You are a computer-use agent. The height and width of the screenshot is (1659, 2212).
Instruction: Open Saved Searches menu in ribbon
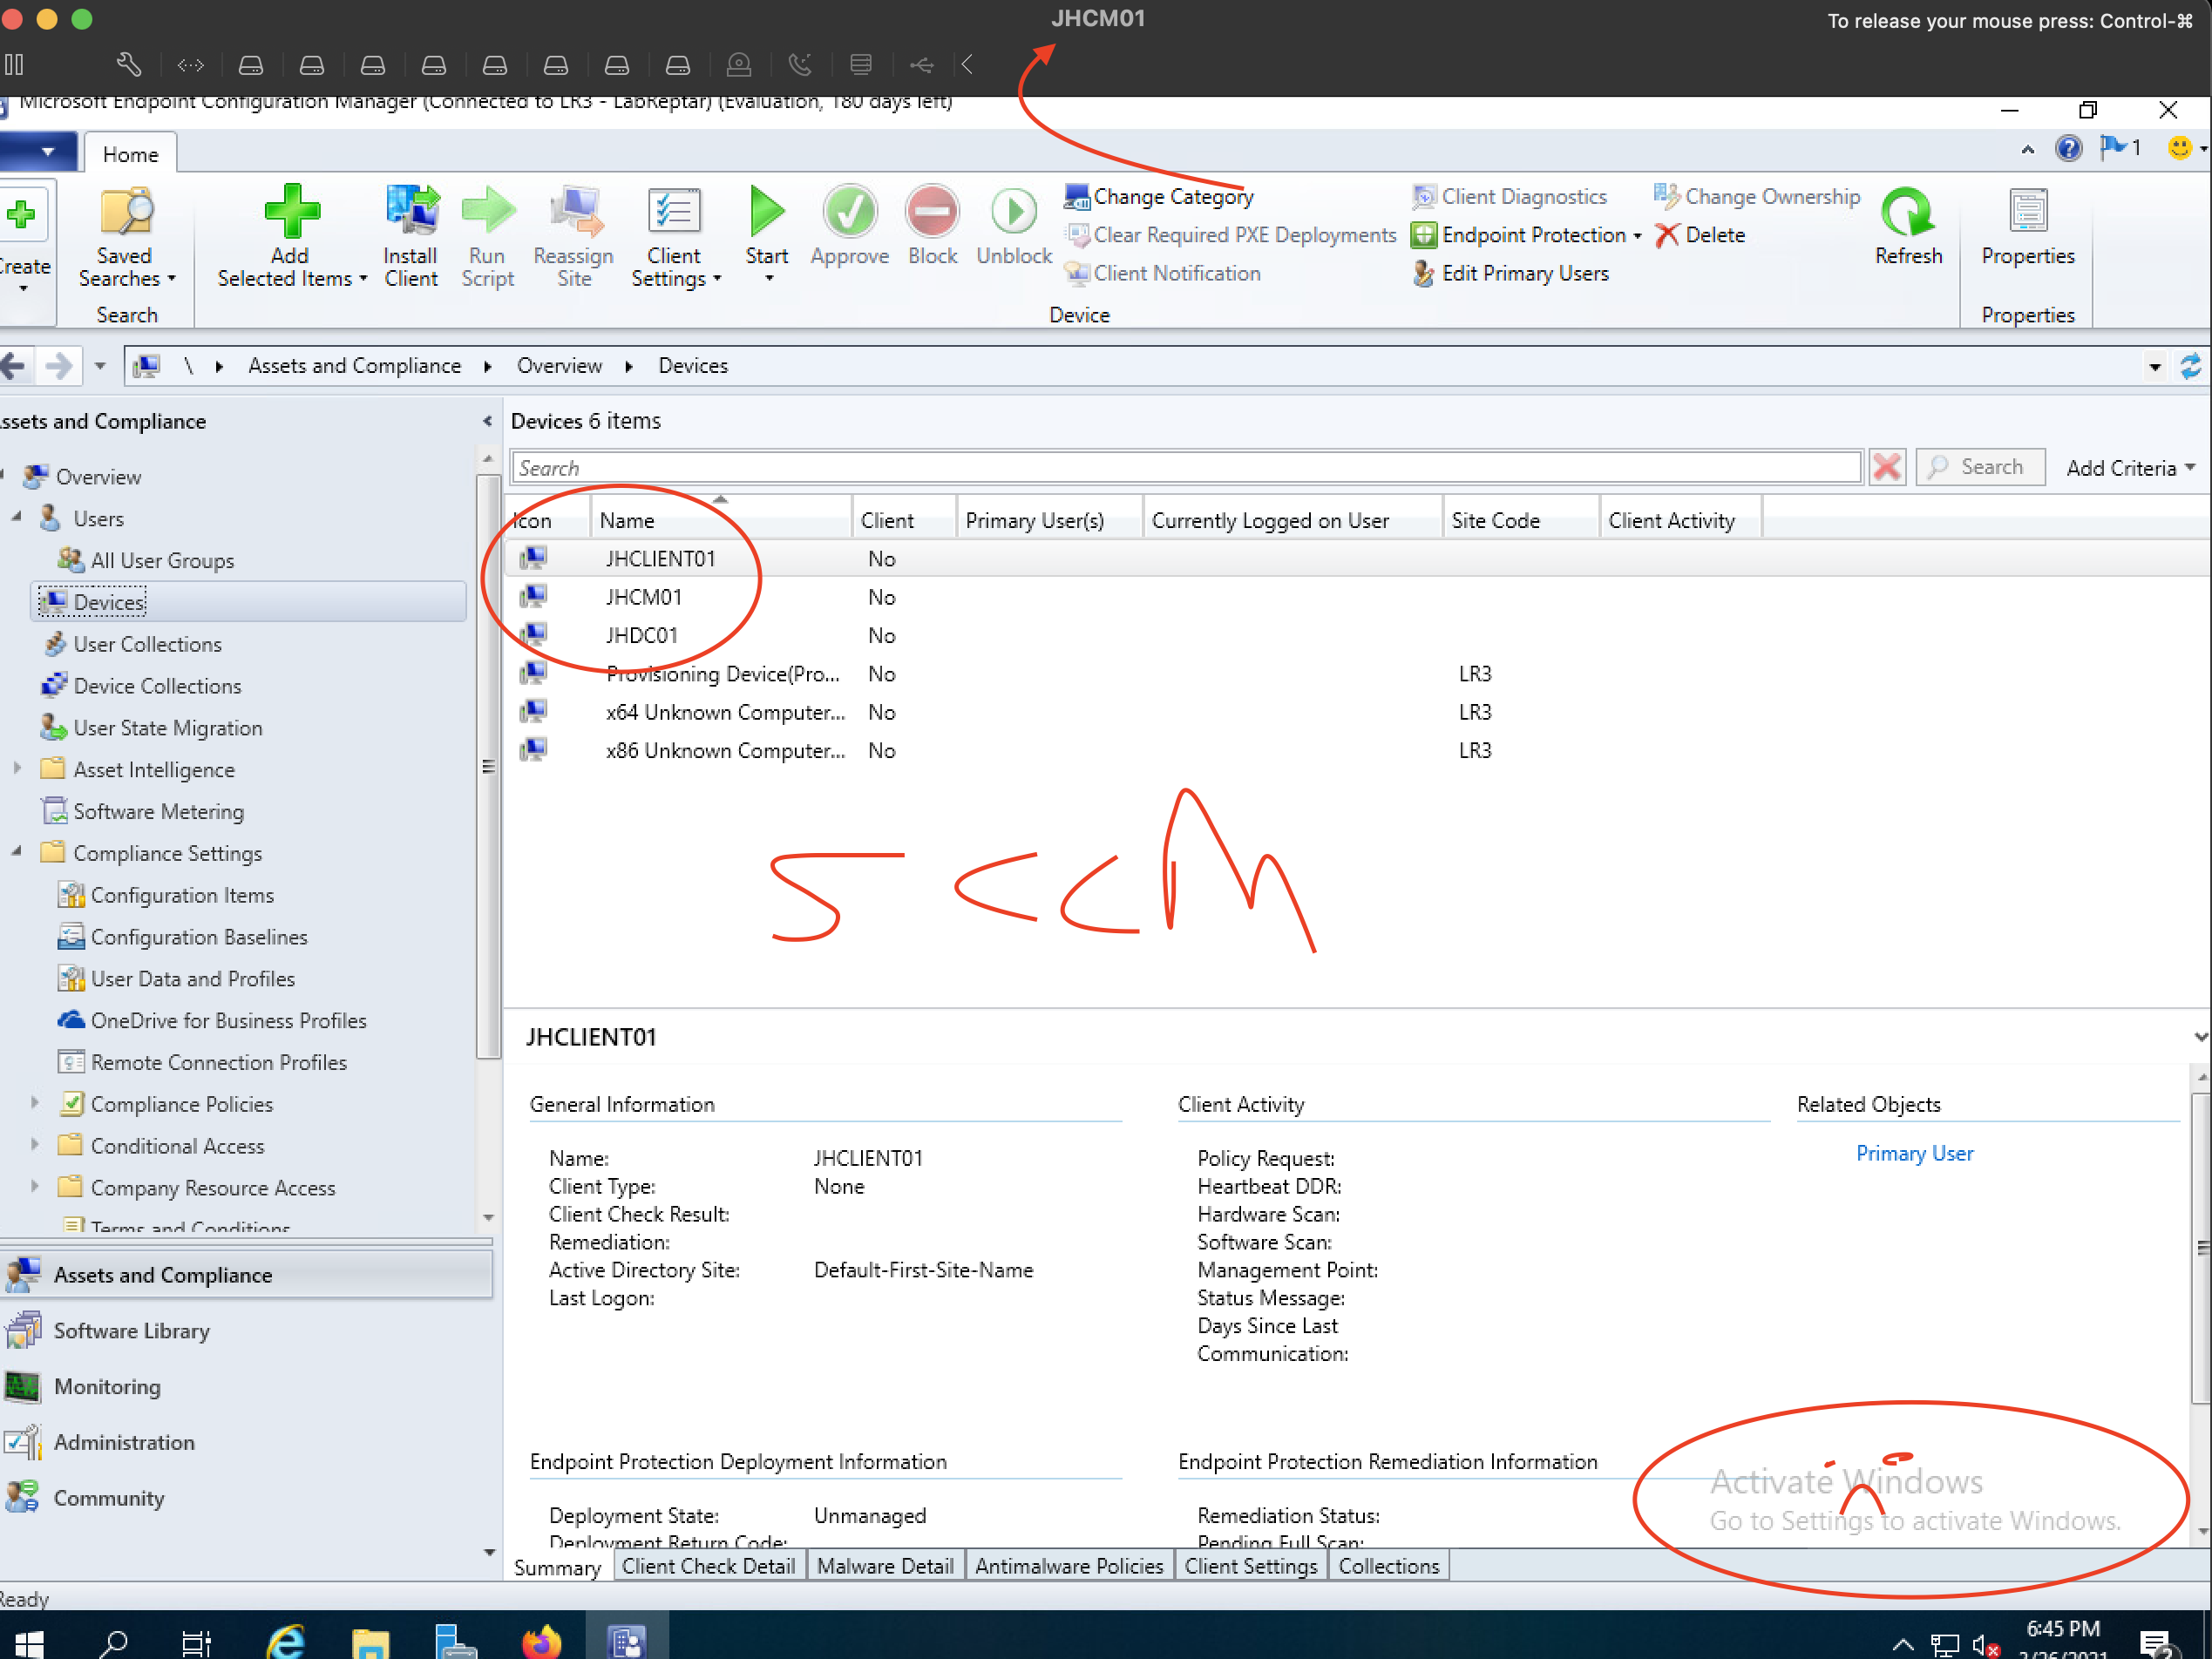click(127, 238)
